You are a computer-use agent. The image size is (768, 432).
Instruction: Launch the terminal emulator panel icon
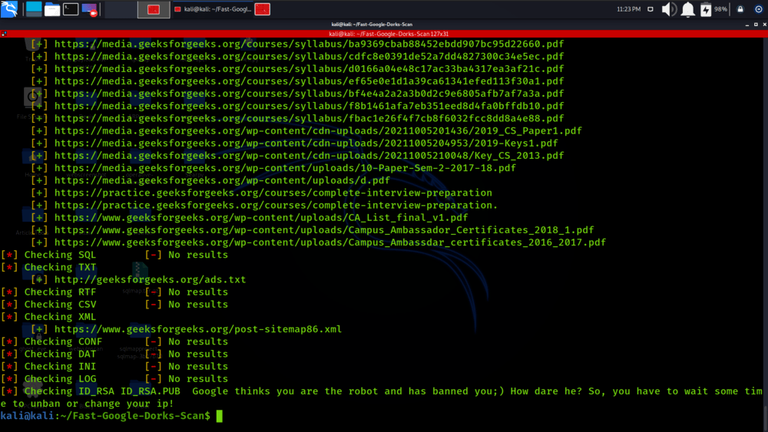[x=71, y=9]
